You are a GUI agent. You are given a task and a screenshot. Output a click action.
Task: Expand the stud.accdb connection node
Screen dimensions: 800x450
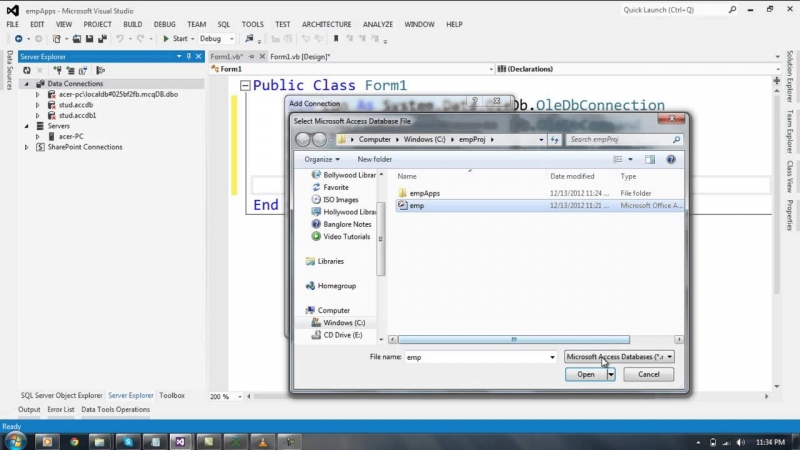38,104
